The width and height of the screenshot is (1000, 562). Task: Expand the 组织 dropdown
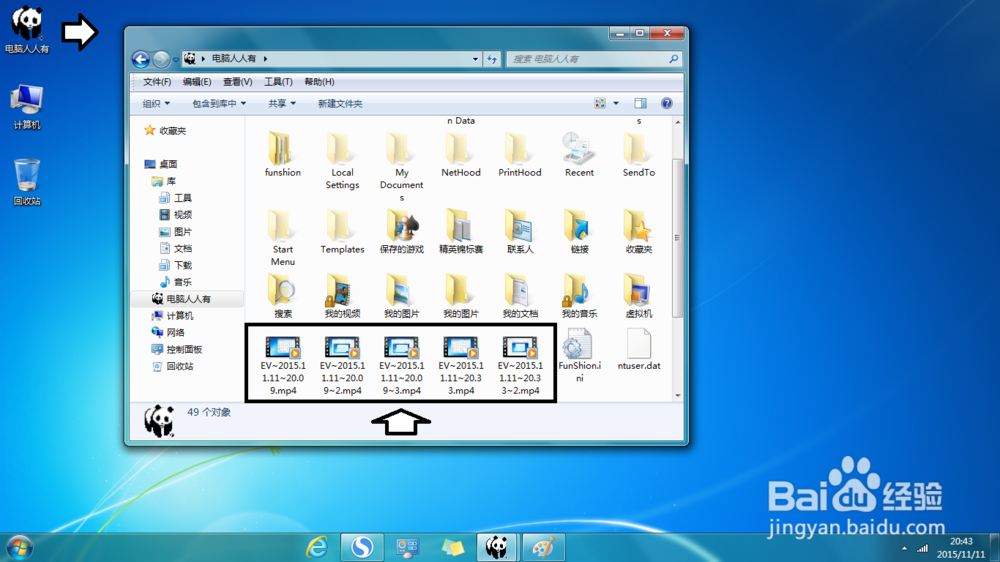(x=156, y=103)
